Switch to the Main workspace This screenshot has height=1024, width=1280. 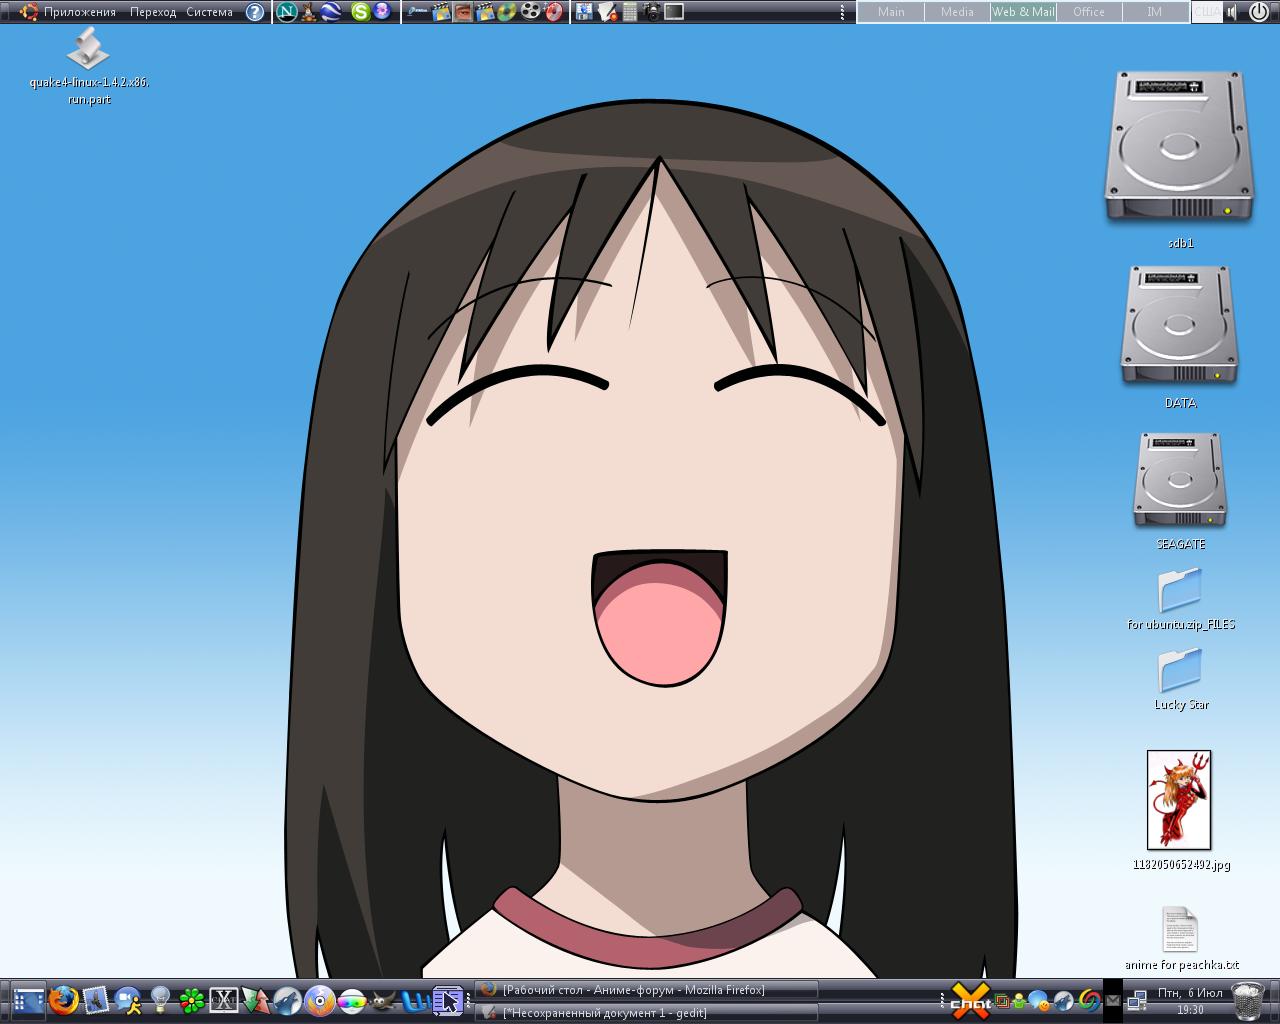point(891,12)
